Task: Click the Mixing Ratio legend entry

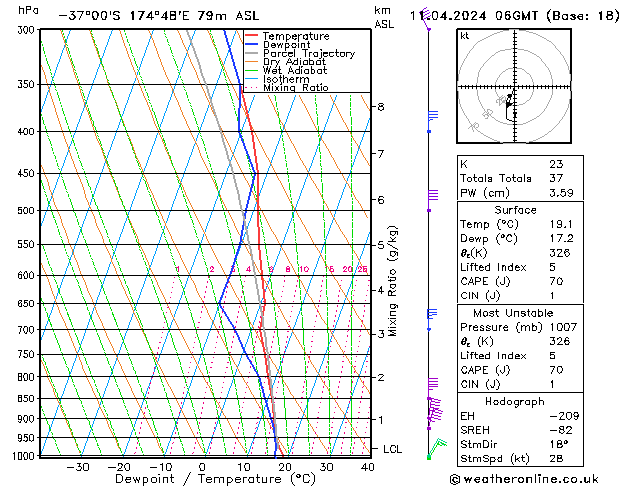Action: coord(296,87)
